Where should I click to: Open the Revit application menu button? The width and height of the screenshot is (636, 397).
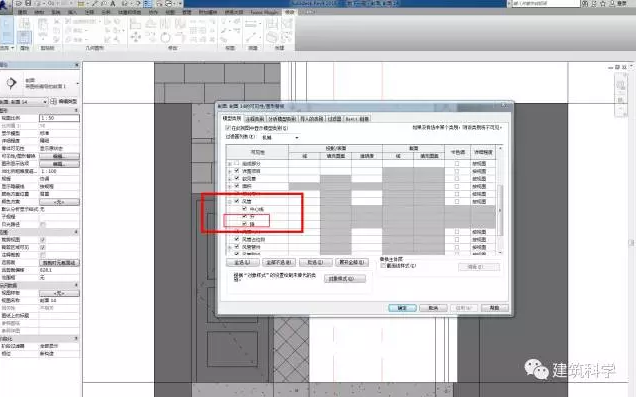(x=6, y=5)
